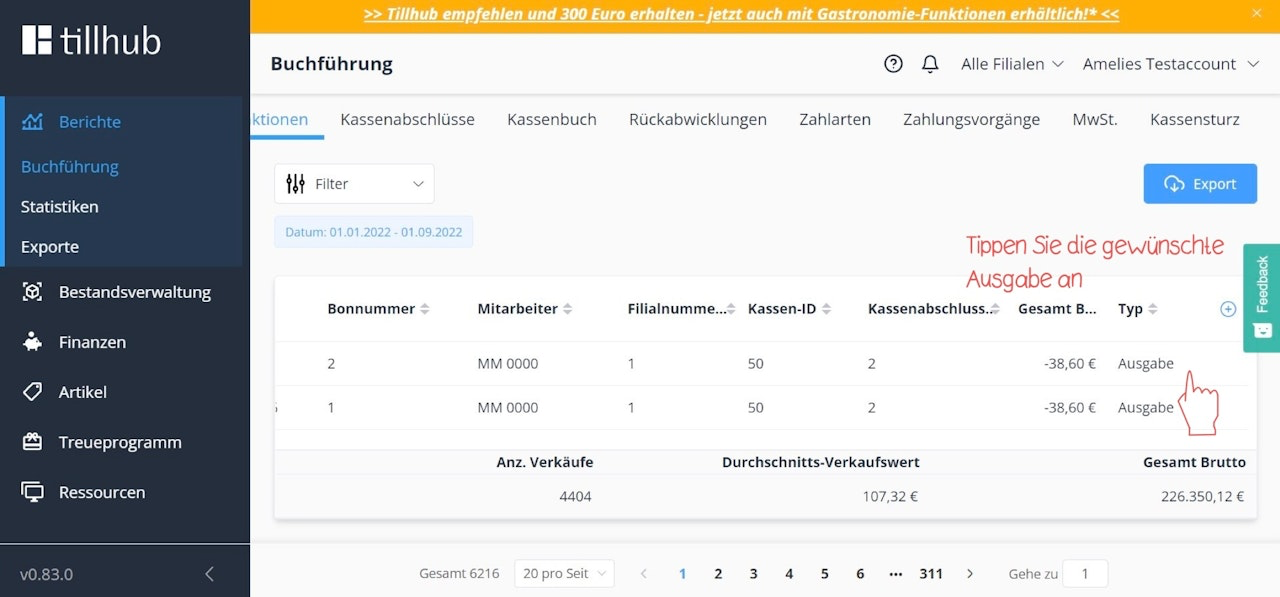Click the notifications bell icon
1280x597 pixels.
pyautogui.click(x=930, y=64)
